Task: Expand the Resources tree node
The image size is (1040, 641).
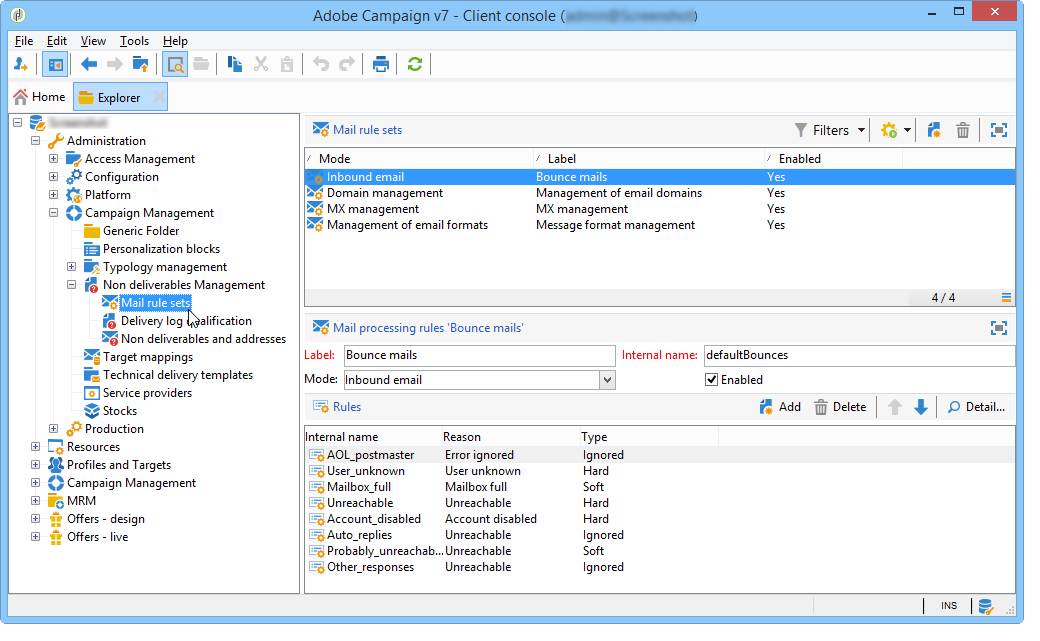Action: (36, 447)
